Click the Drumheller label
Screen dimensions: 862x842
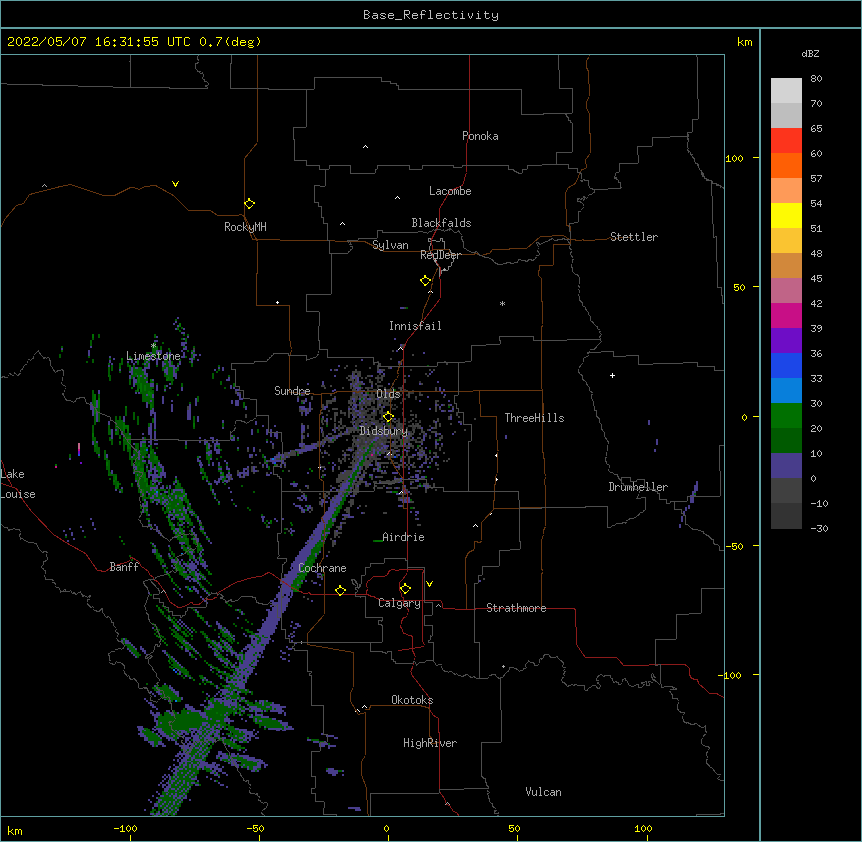(638, 487)
